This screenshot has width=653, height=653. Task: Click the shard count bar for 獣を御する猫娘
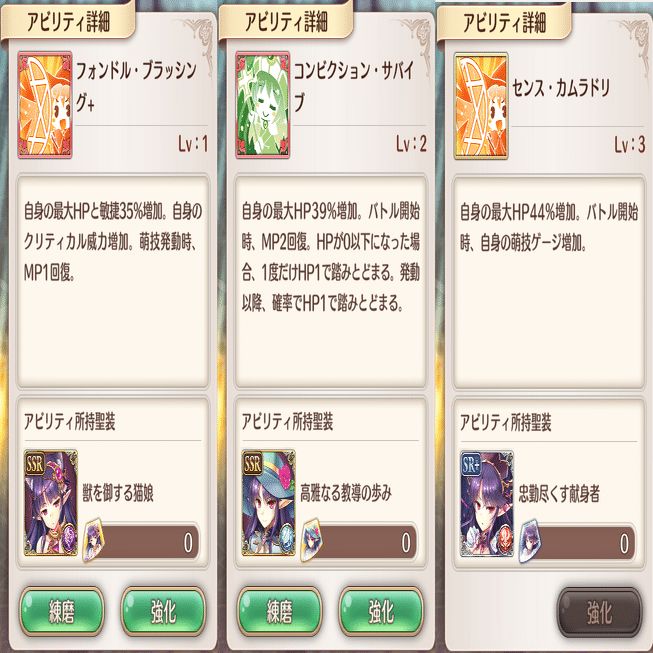pos(146,542)
